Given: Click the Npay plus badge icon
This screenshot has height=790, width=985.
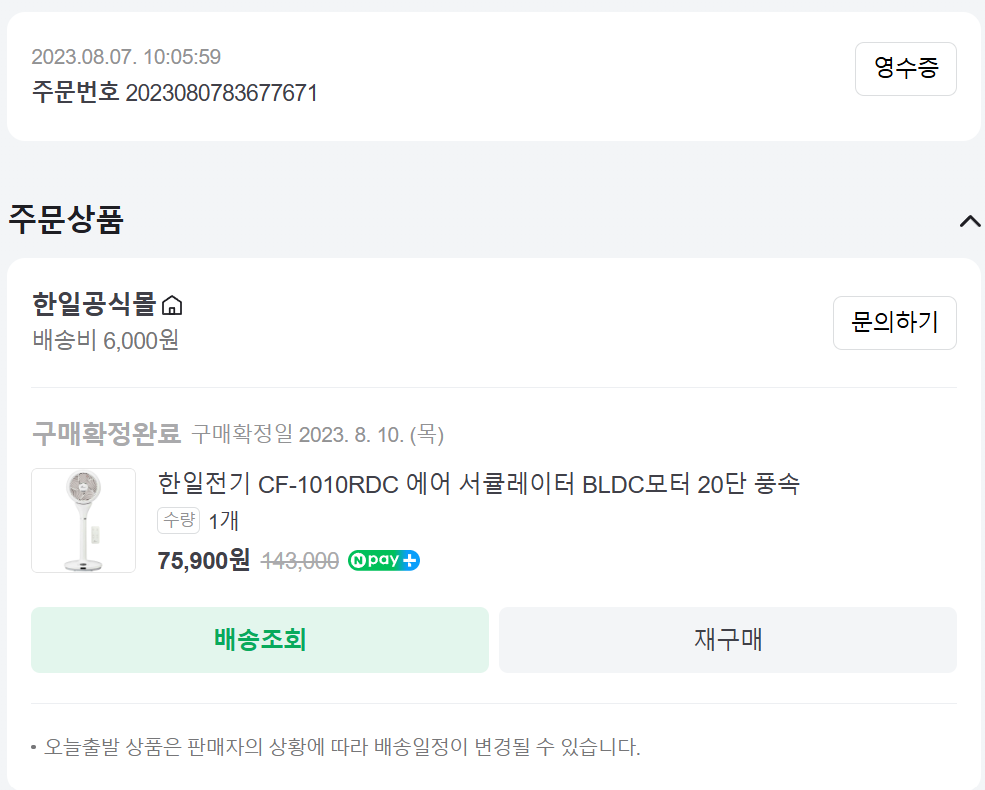Looking at the screenshot, I should coord(384,560).
